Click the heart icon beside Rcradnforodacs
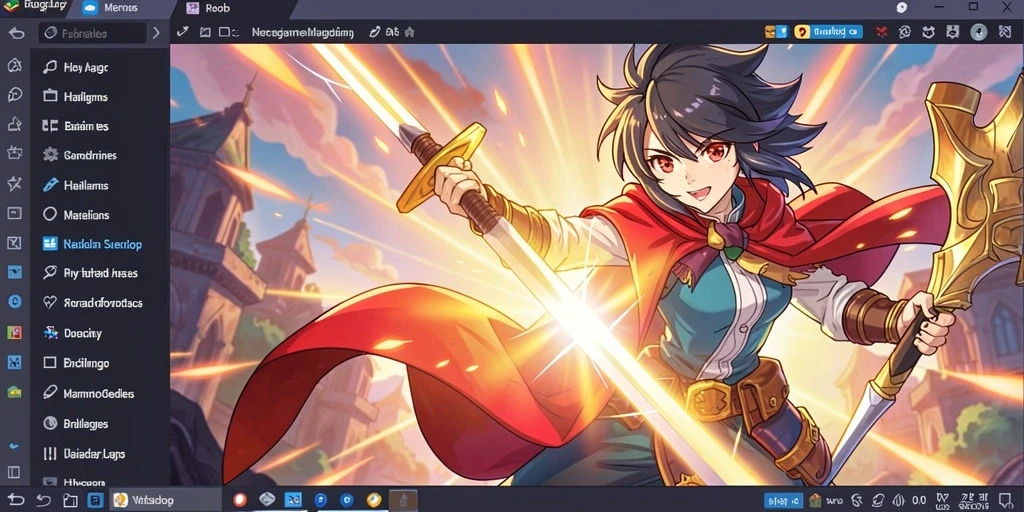 50,302
